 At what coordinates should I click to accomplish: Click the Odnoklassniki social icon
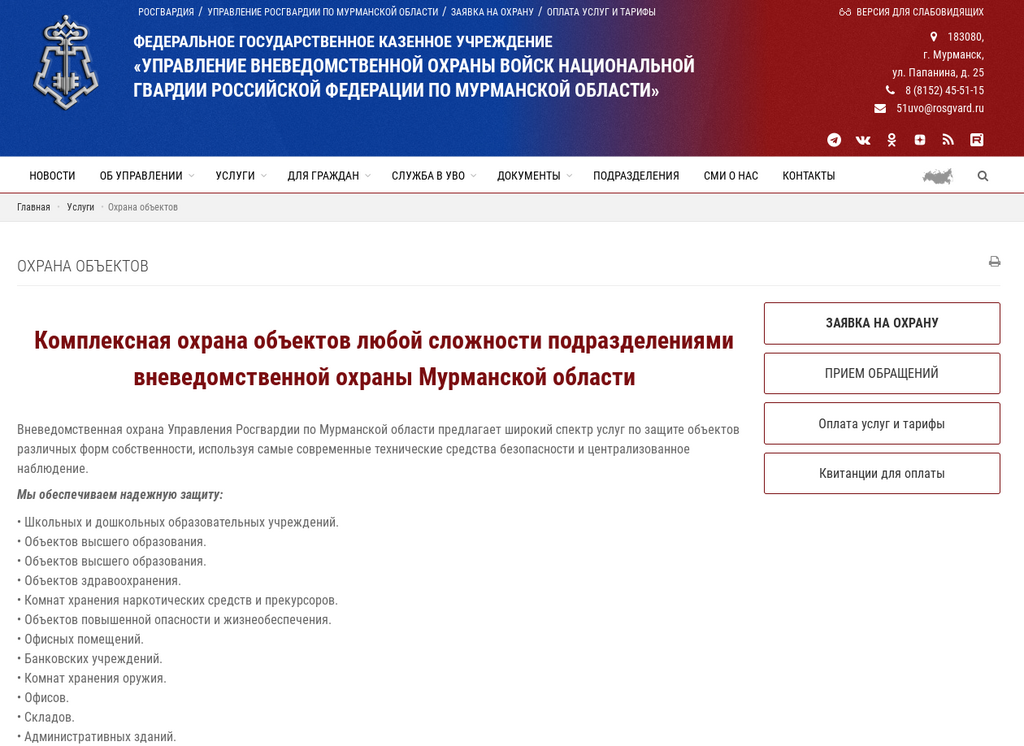coord(891,140)
